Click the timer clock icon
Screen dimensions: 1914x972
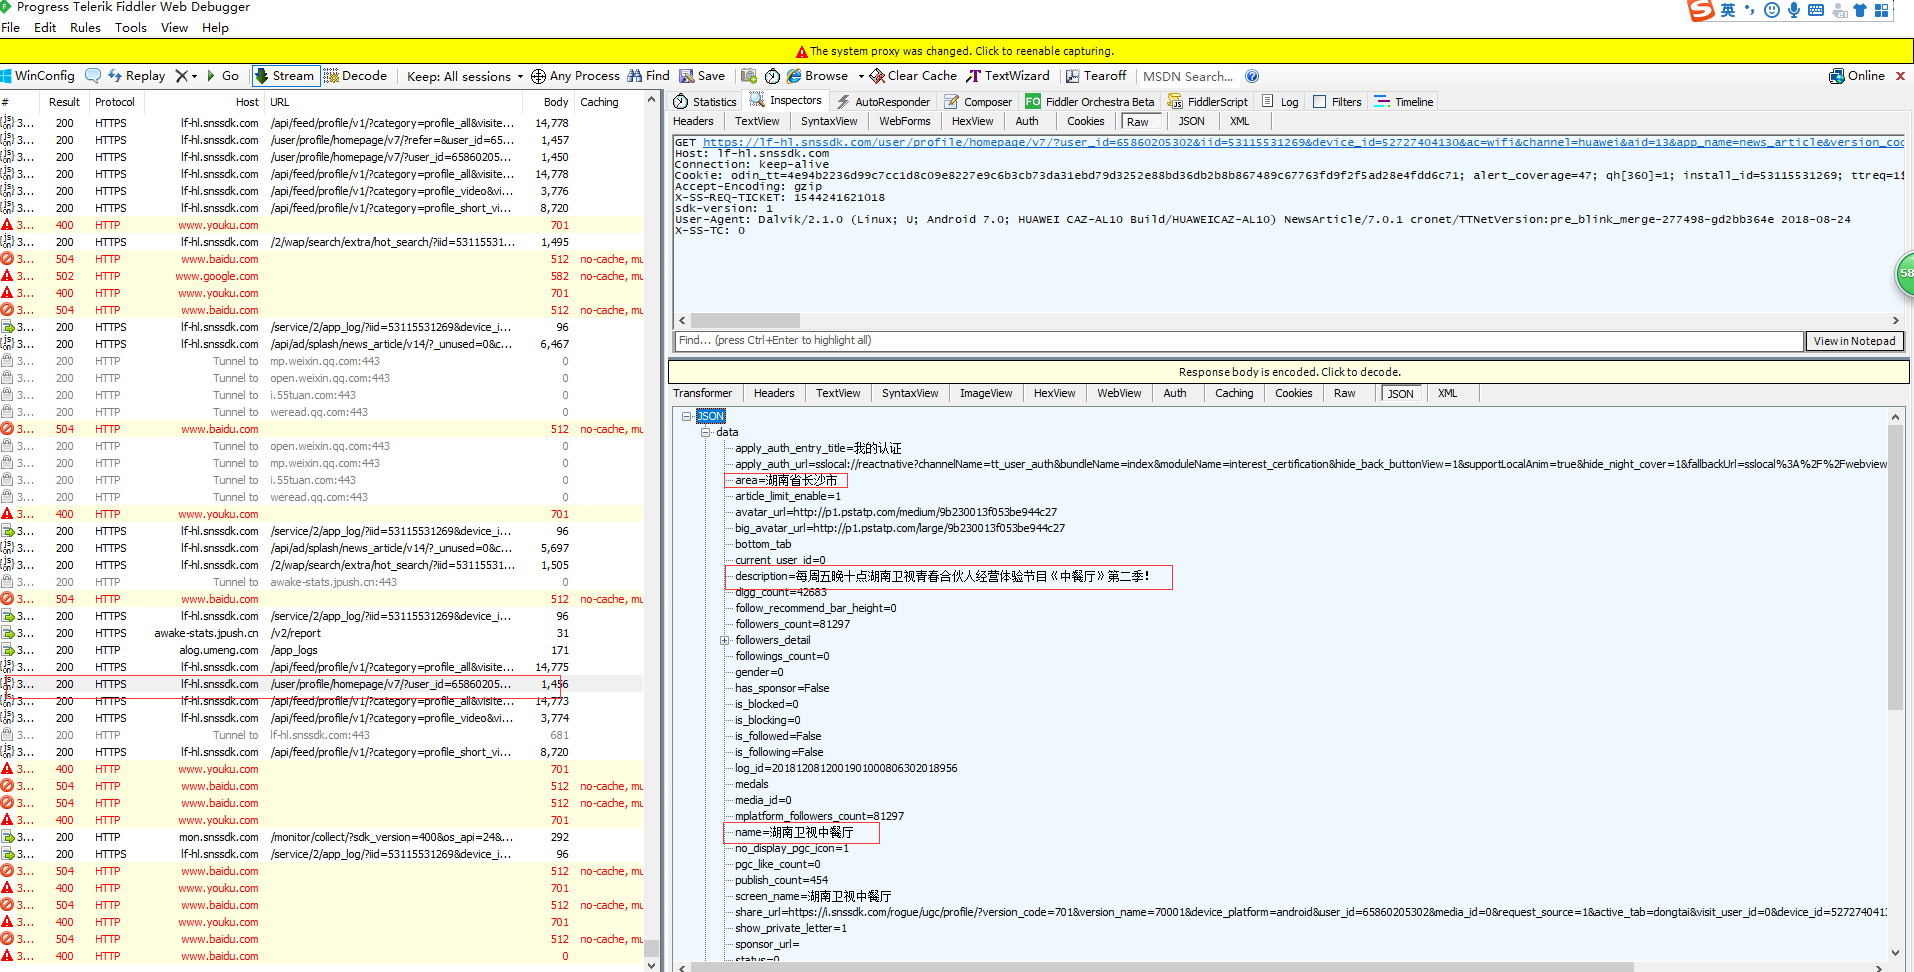[x=772, y=76]
